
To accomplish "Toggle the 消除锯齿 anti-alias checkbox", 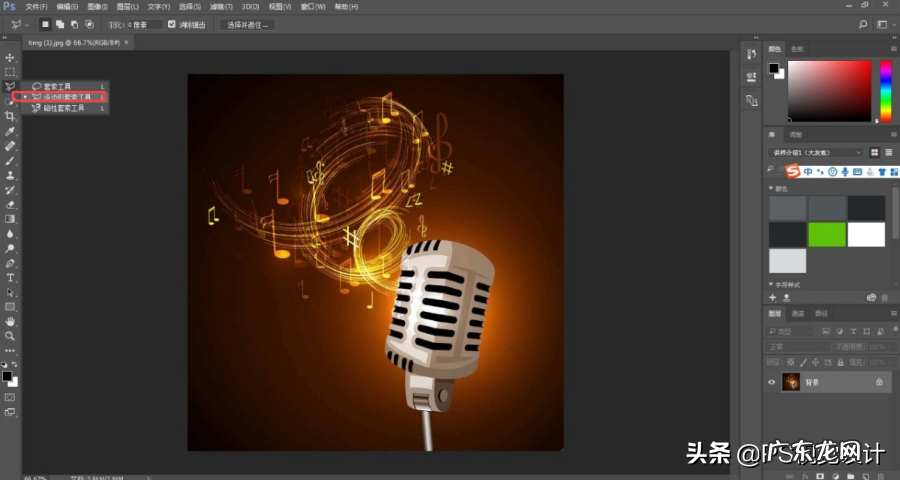I will 172,24.
